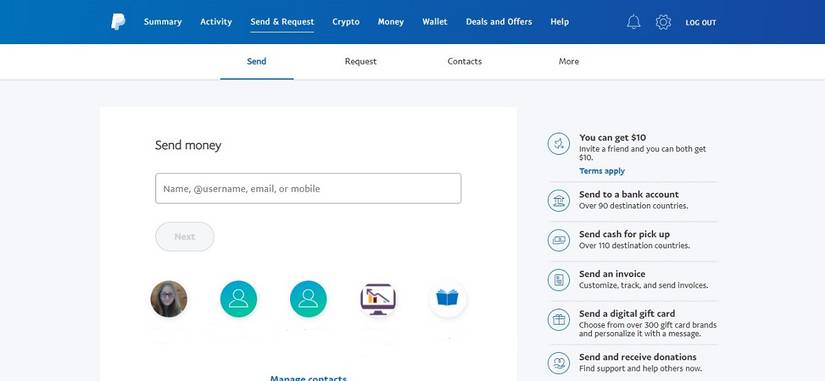Image resolution: width=825 pixels, height=381 pixels.
Task: Open the Summary menu item
Action: [x=163, y=22]
